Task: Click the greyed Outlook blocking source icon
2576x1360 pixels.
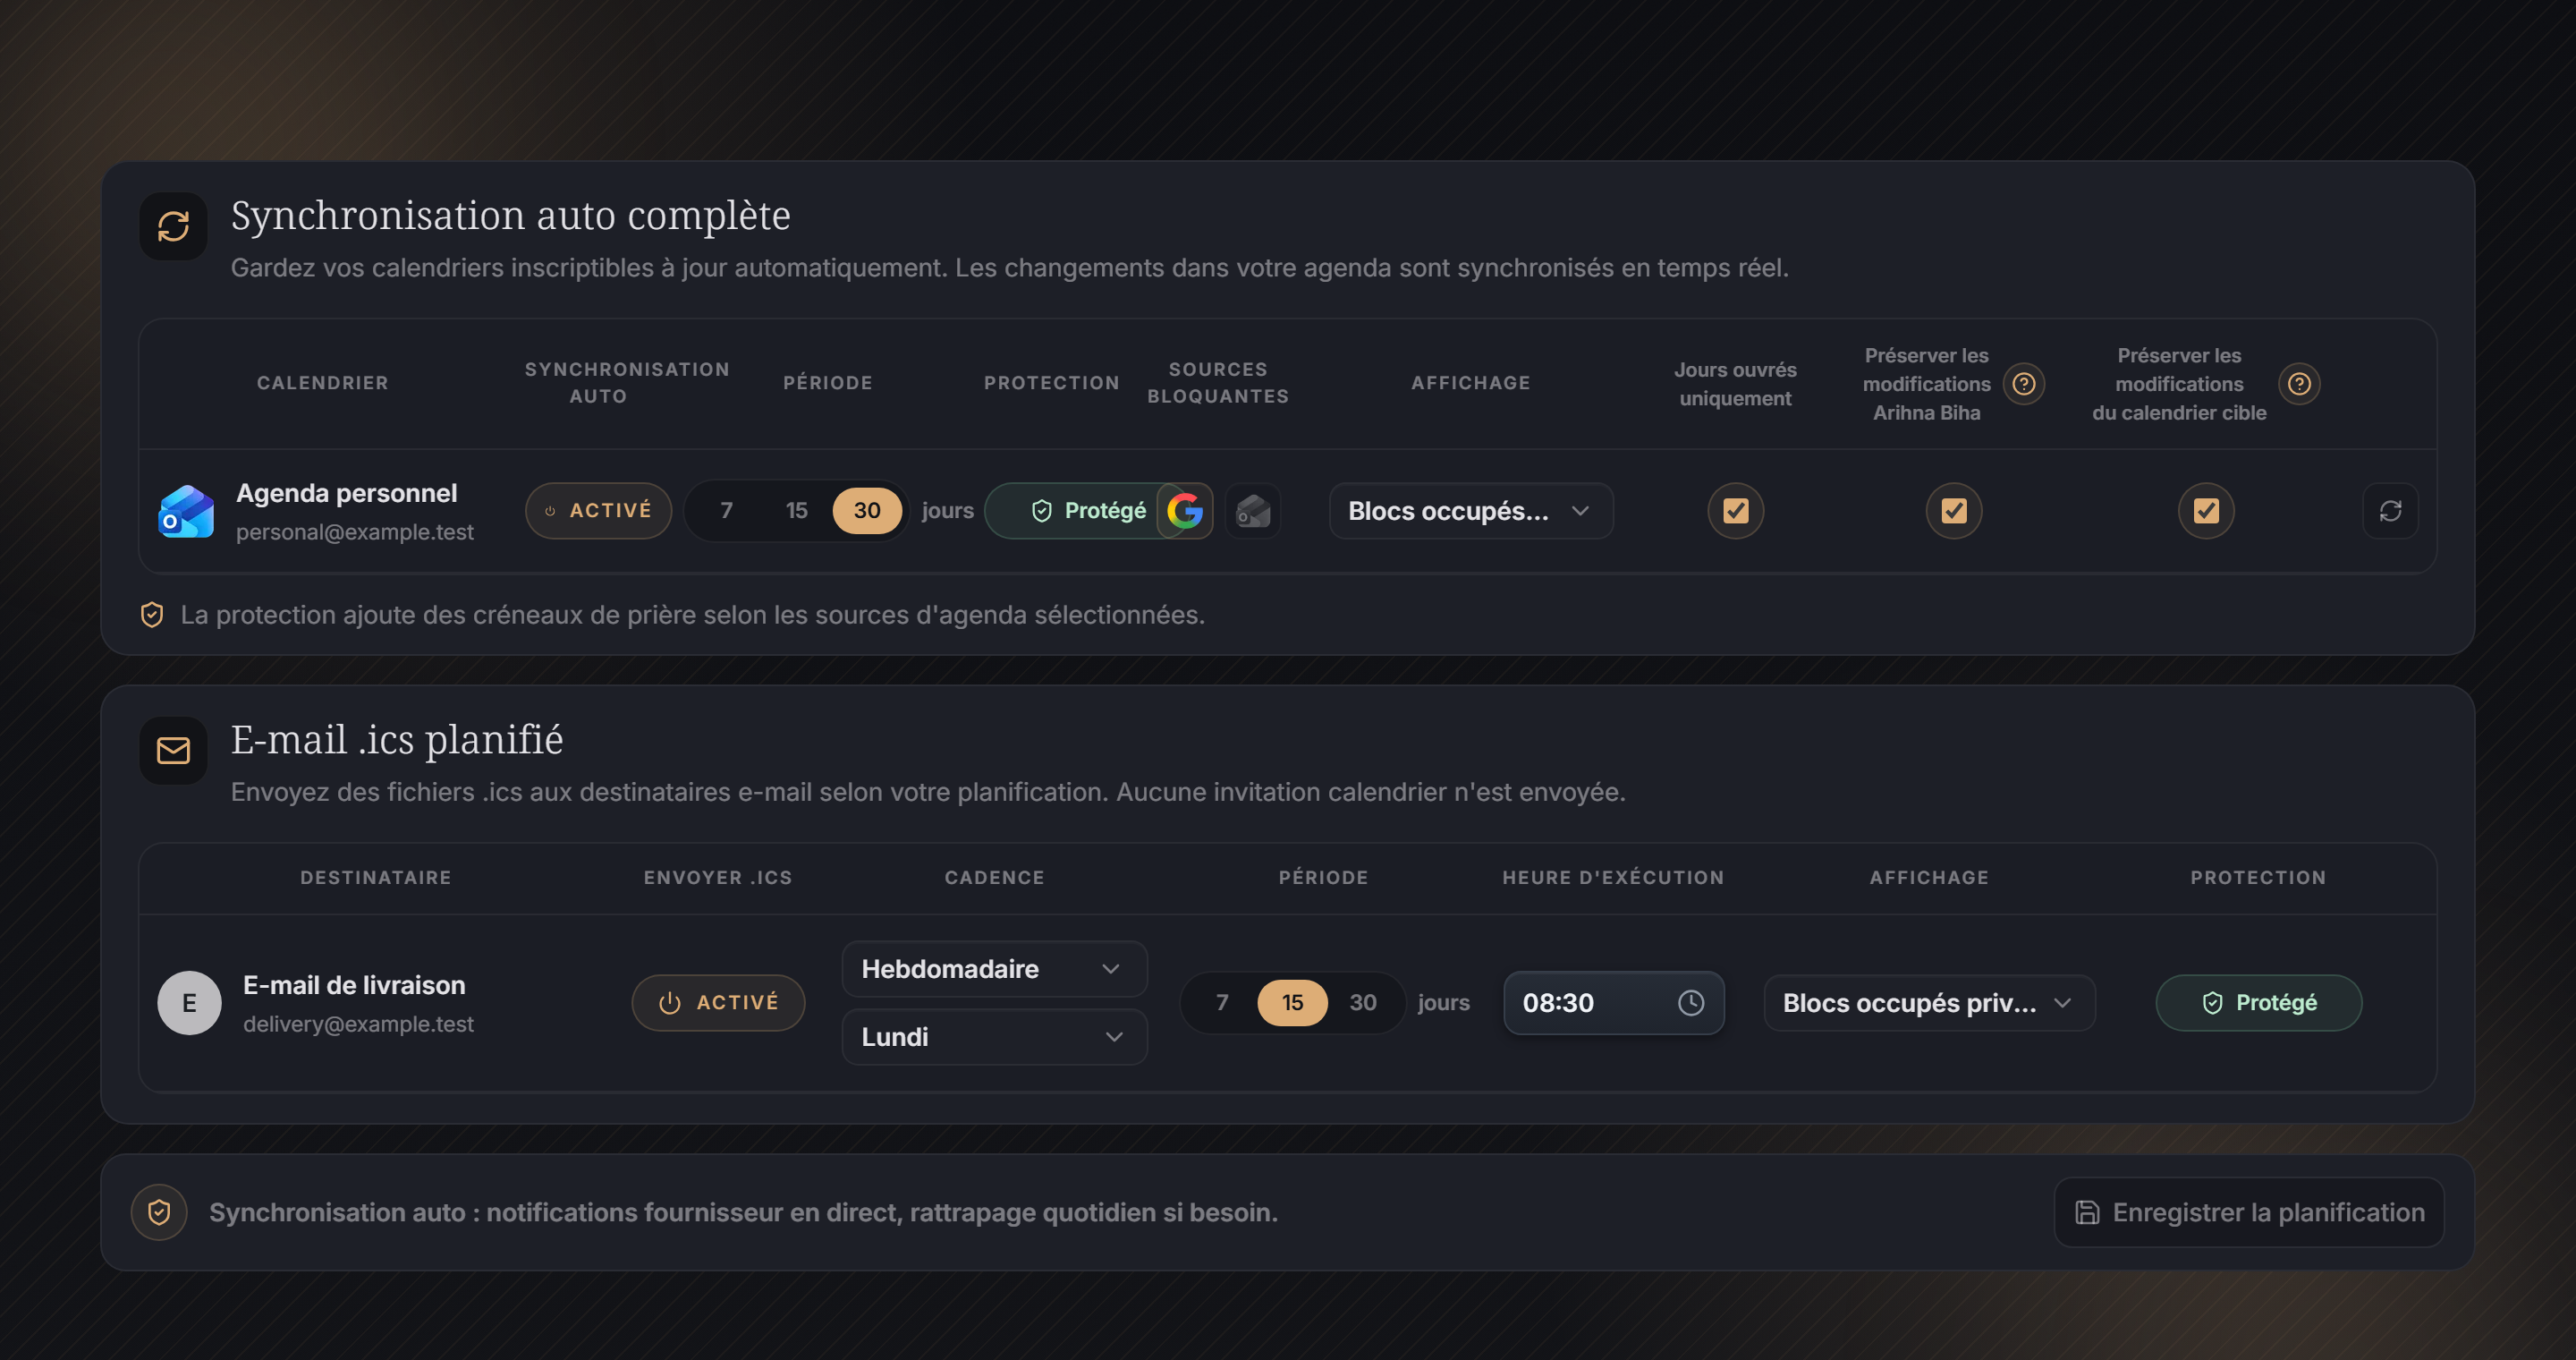Action: [1253, 511]
